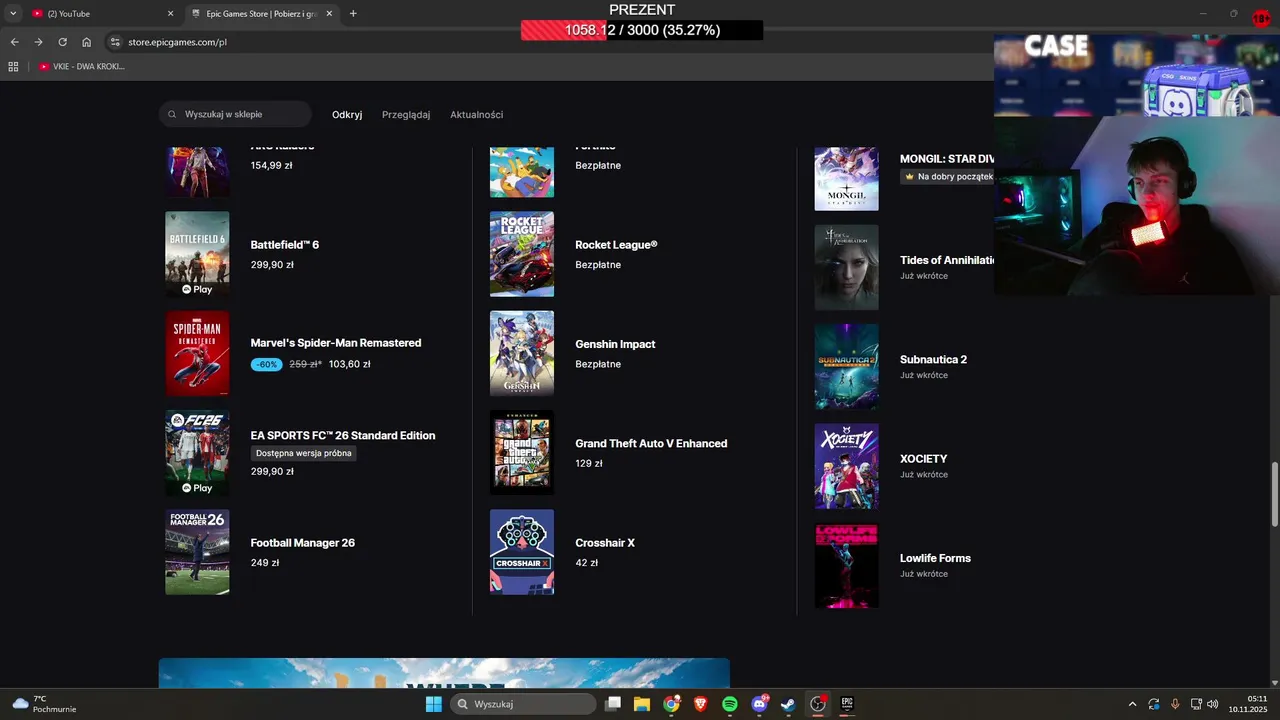Select the Odkryj store tab
Viewport: 1280px width, 720px height.
[x=347, y=115]
